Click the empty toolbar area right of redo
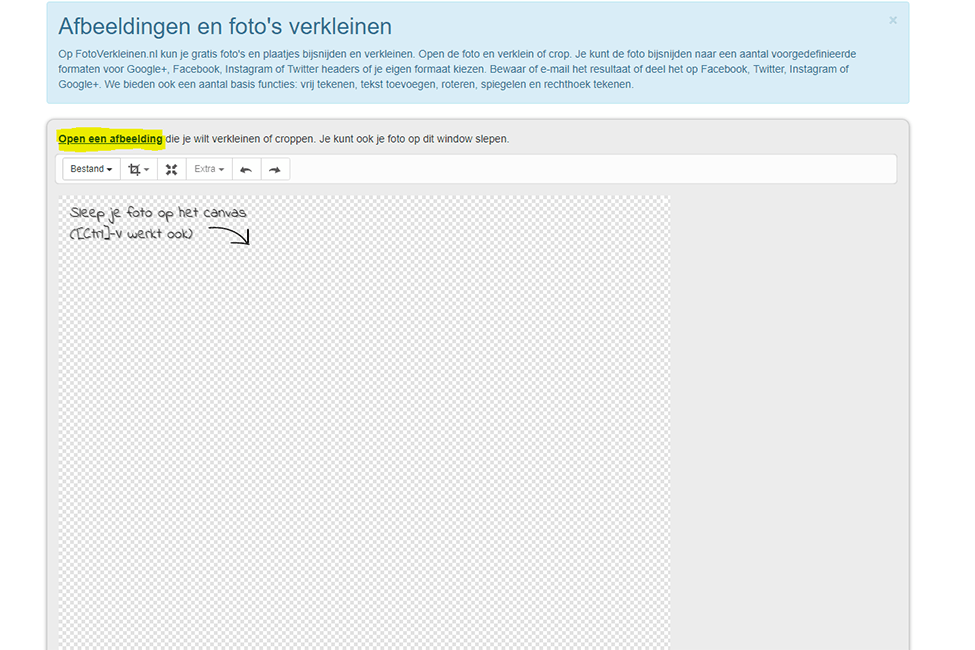975x650 pixels. [x=590, y=170]
